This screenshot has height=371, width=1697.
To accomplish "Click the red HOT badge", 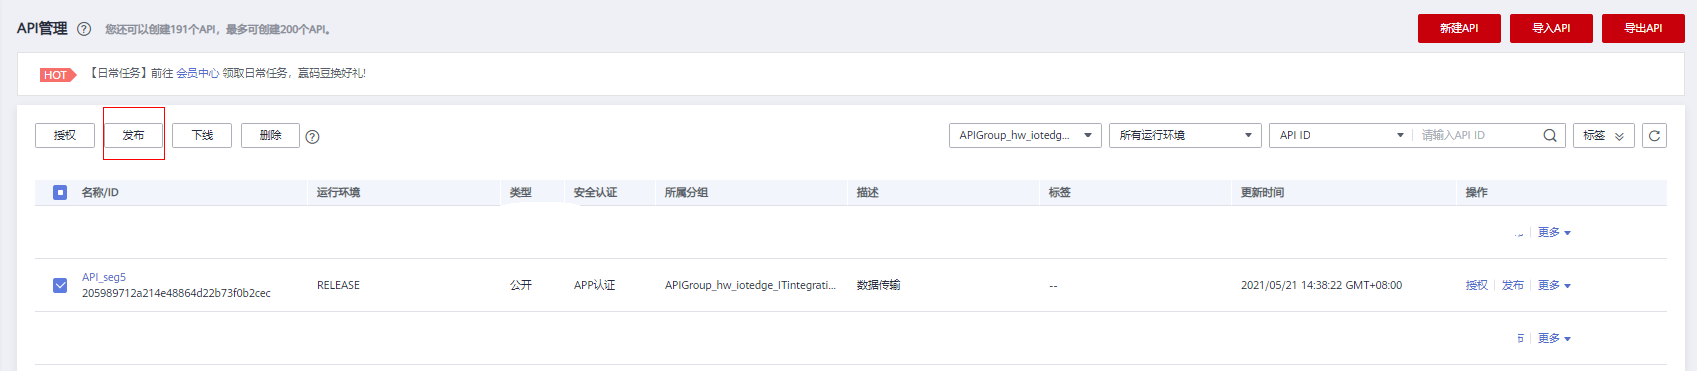I will click(57, 75).
